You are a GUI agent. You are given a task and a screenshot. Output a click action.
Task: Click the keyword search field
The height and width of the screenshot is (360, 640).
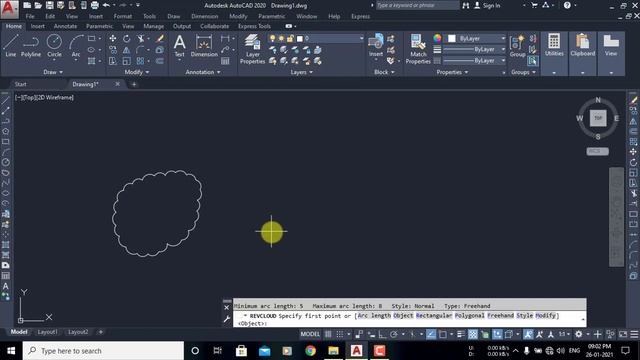pyautogui.click(x=417, y=5)
